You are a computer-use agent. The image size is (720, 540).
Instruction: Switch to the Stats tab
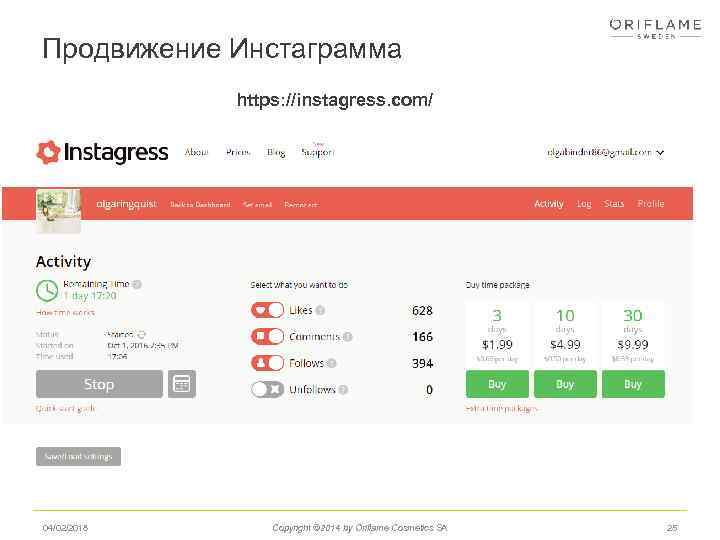click(614, 203)
